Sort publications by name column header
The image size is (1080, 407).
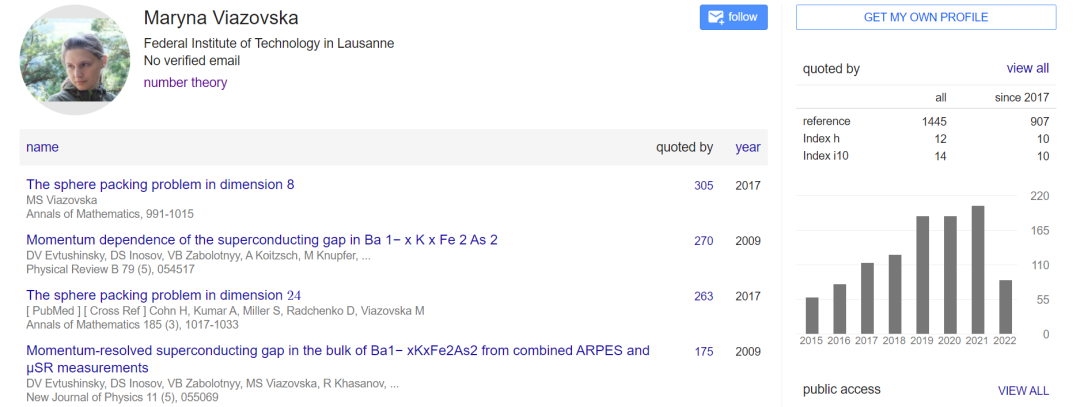42,147
